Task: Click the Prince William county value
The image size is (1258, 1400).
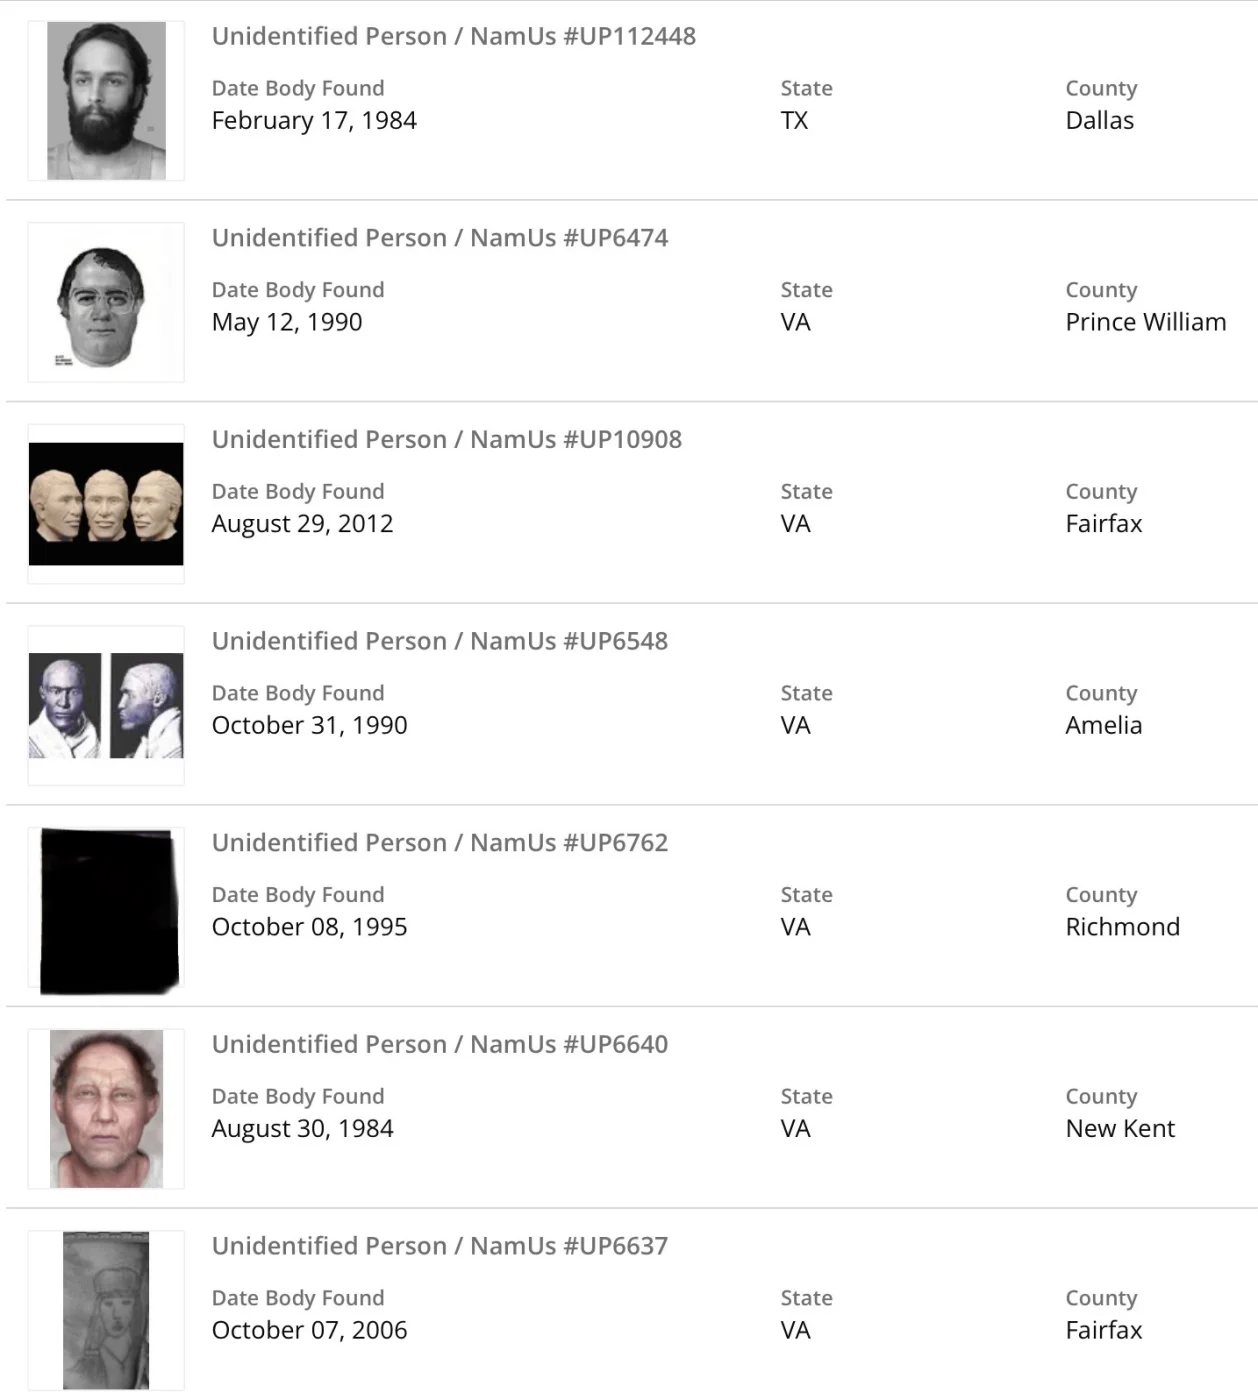Action: [1145, 322]
